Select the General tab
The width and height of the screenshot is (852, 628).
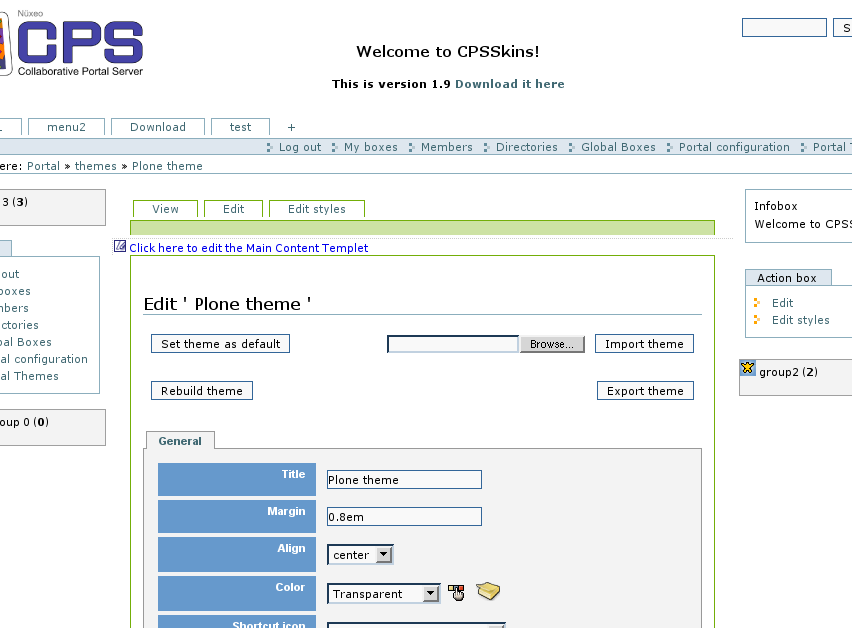(180, 441)
